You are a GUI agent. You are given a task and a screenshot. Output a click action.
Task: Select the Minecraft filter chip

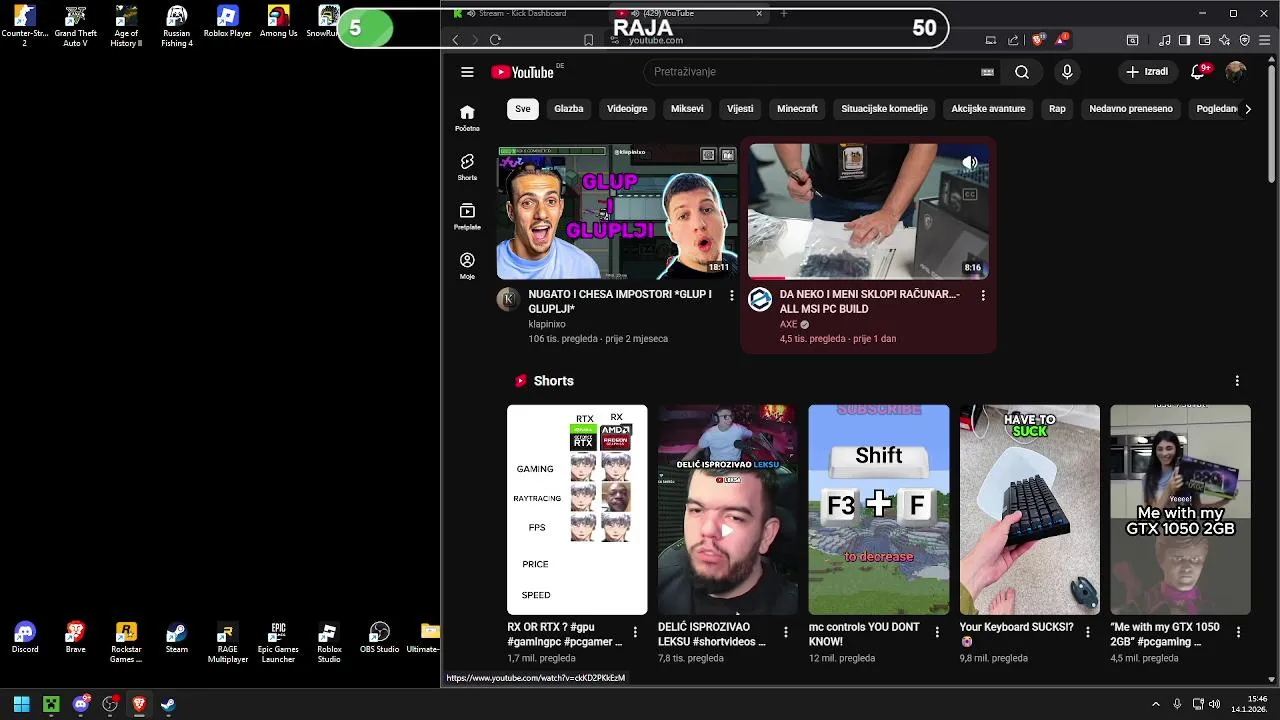[x=797, y=109]
